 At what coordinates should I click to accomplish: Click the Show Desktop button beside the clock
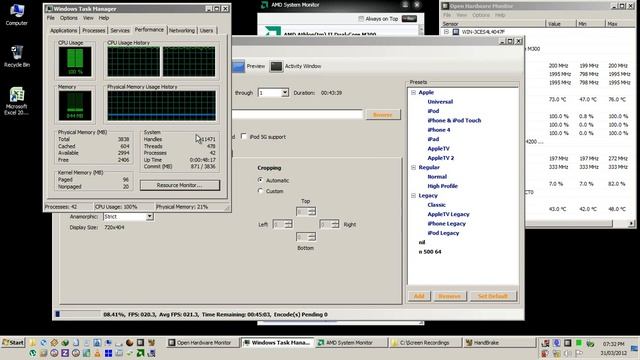(x=635, y=349)
